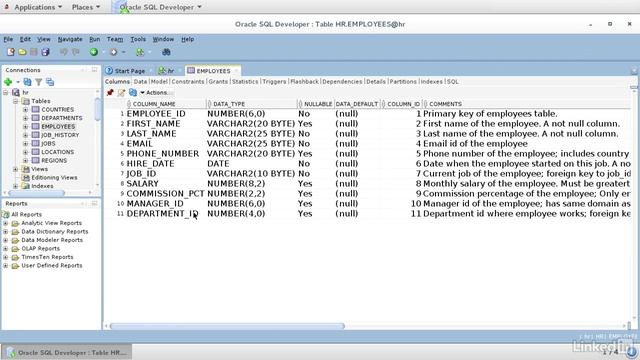Image resolution: width=640 pixels, height=360 pixels.
Task: Open the Tools menu
Action: 138,39
